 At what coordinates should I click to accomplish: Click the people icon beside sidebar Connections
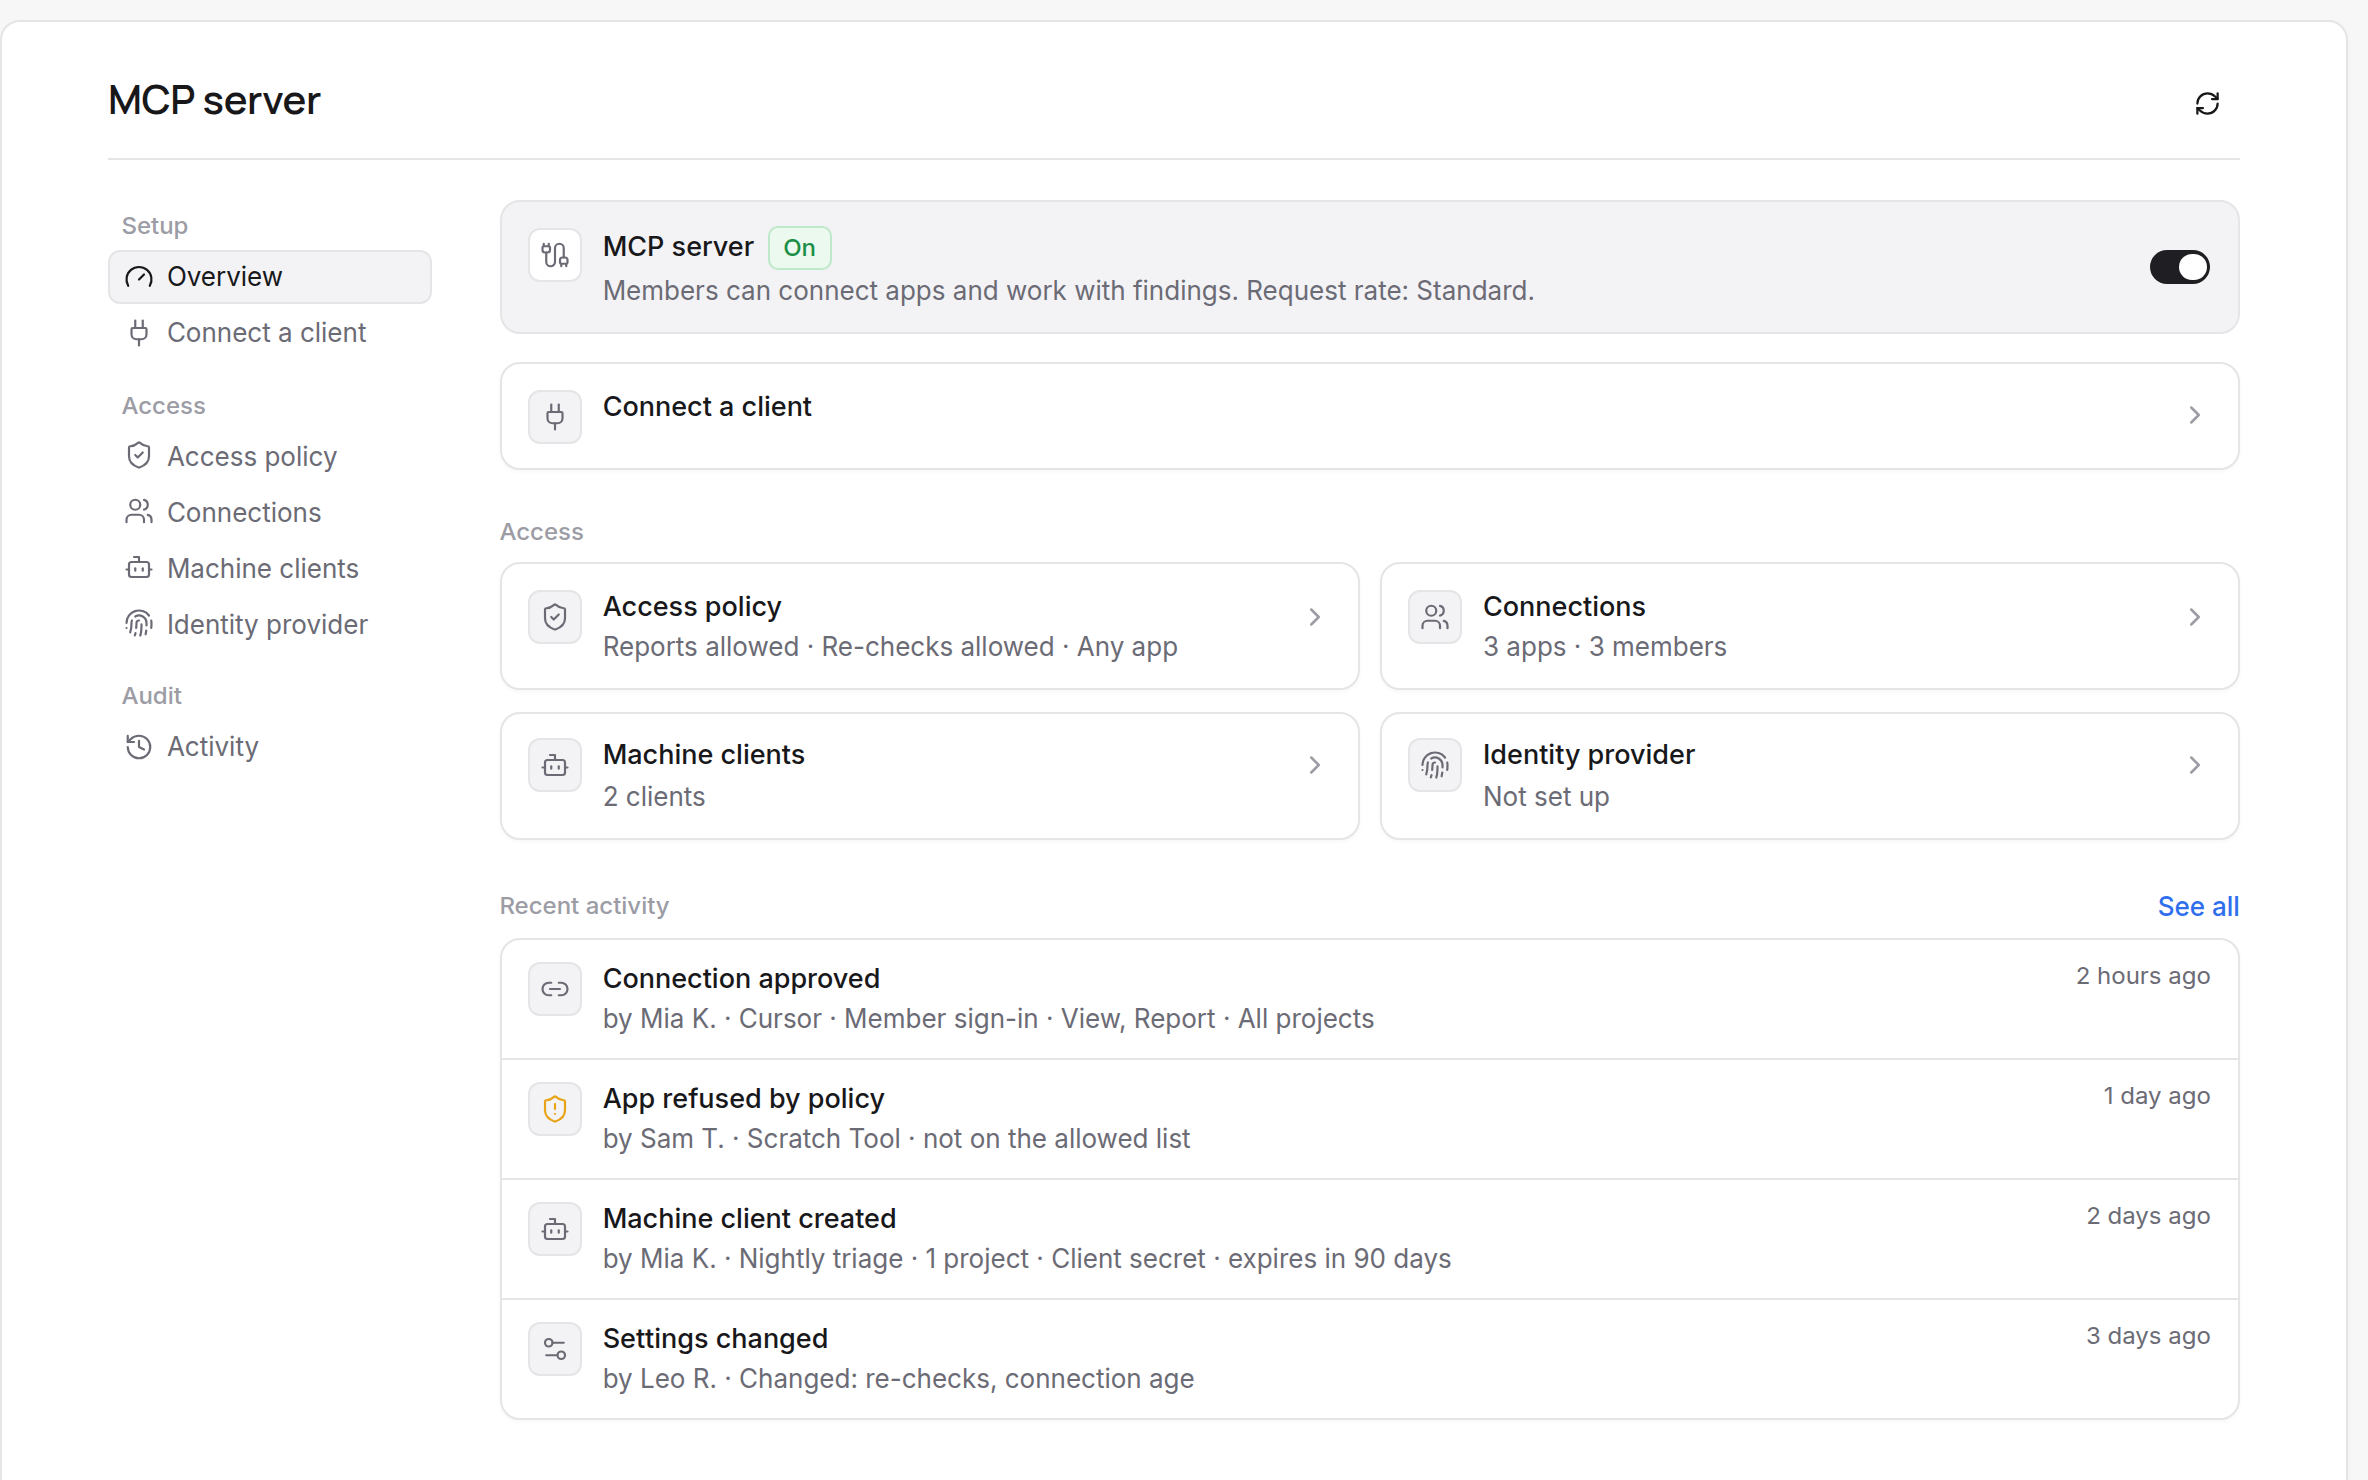click(x=139, y=512)
